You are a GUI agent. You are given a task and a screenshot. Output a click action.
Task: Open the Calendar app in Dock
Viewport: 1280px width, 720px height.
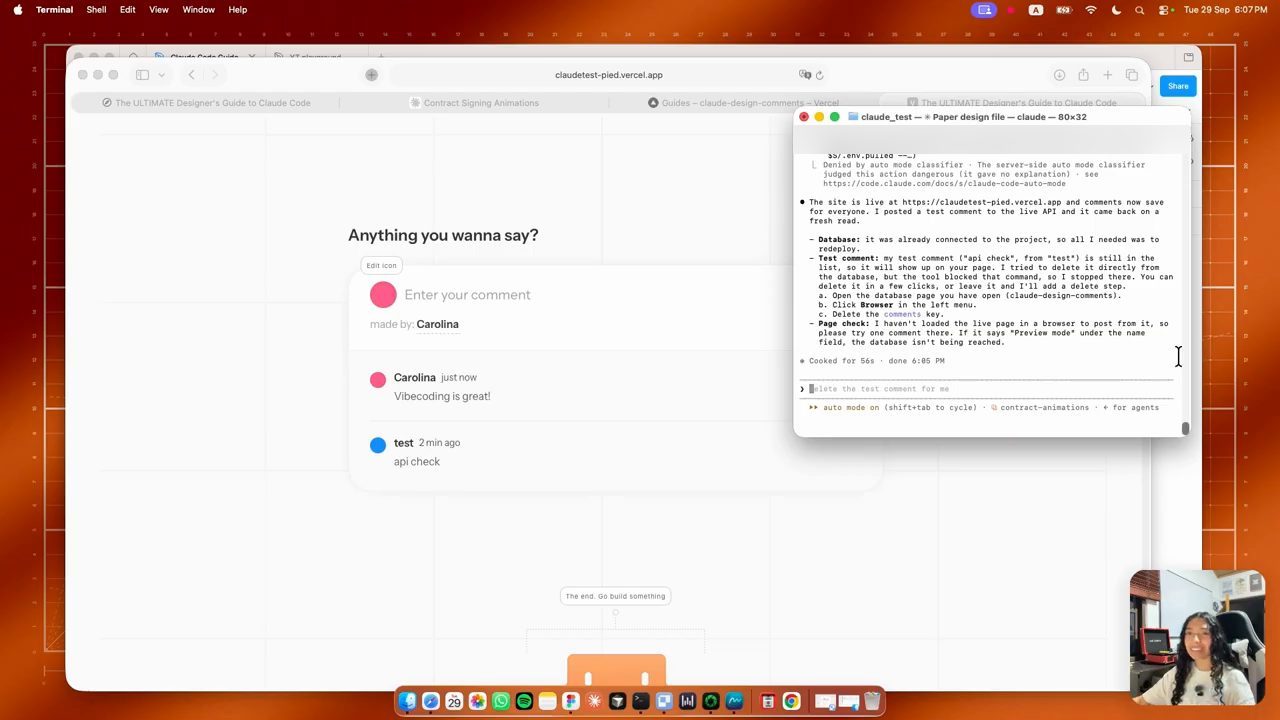[x=454, y=701]
